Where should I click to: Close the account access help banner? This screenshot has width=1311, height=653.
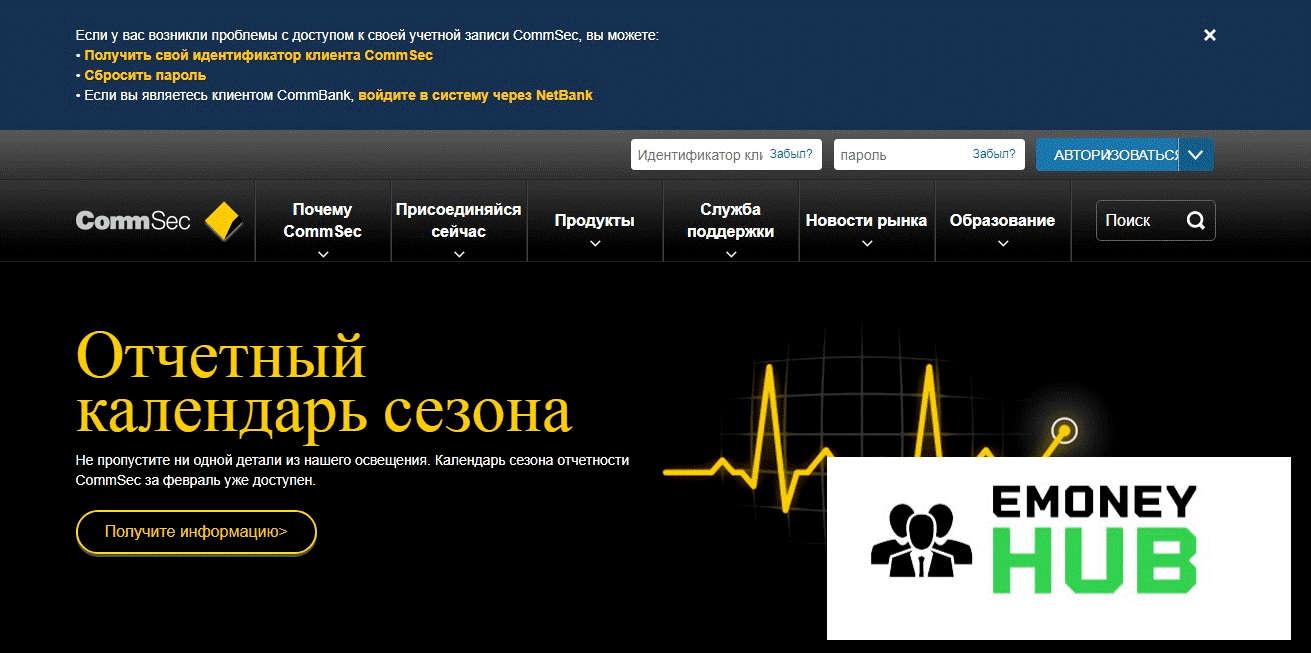coord(1209,35)
